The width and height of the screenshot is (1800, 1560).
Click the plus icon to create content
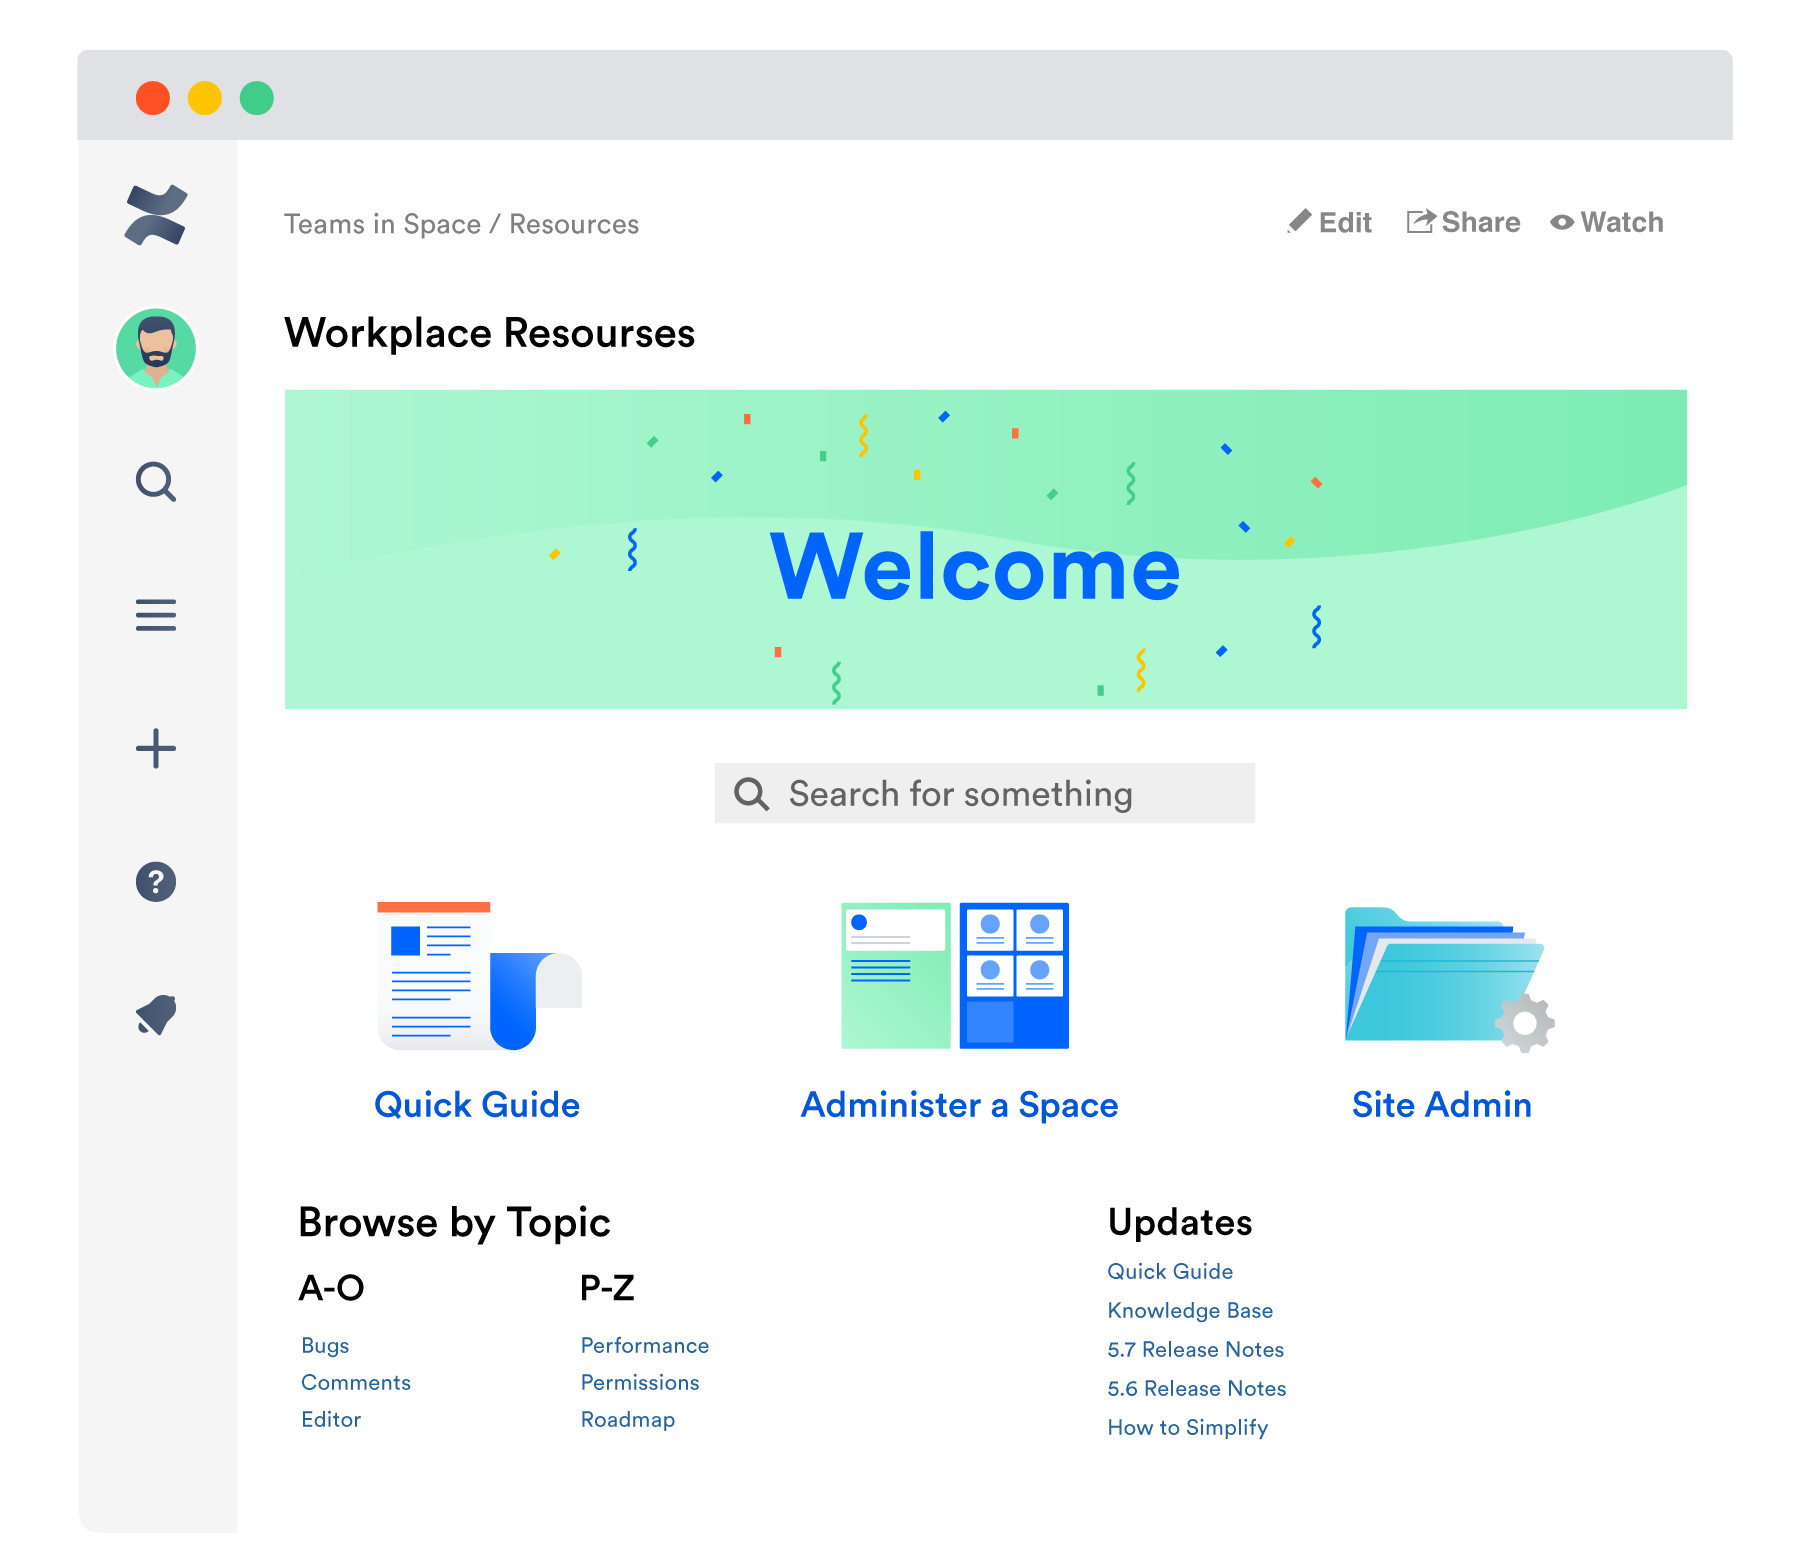(156, 749)
